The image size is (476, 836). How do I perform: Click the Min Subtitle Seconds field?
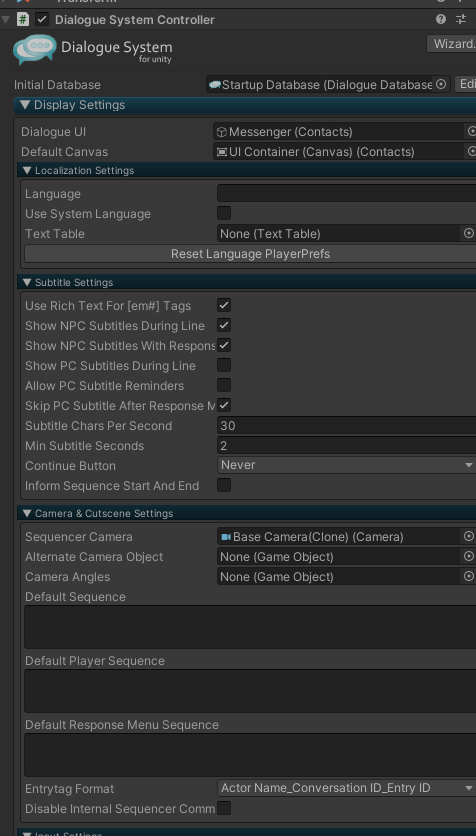[x=346, y=445]
